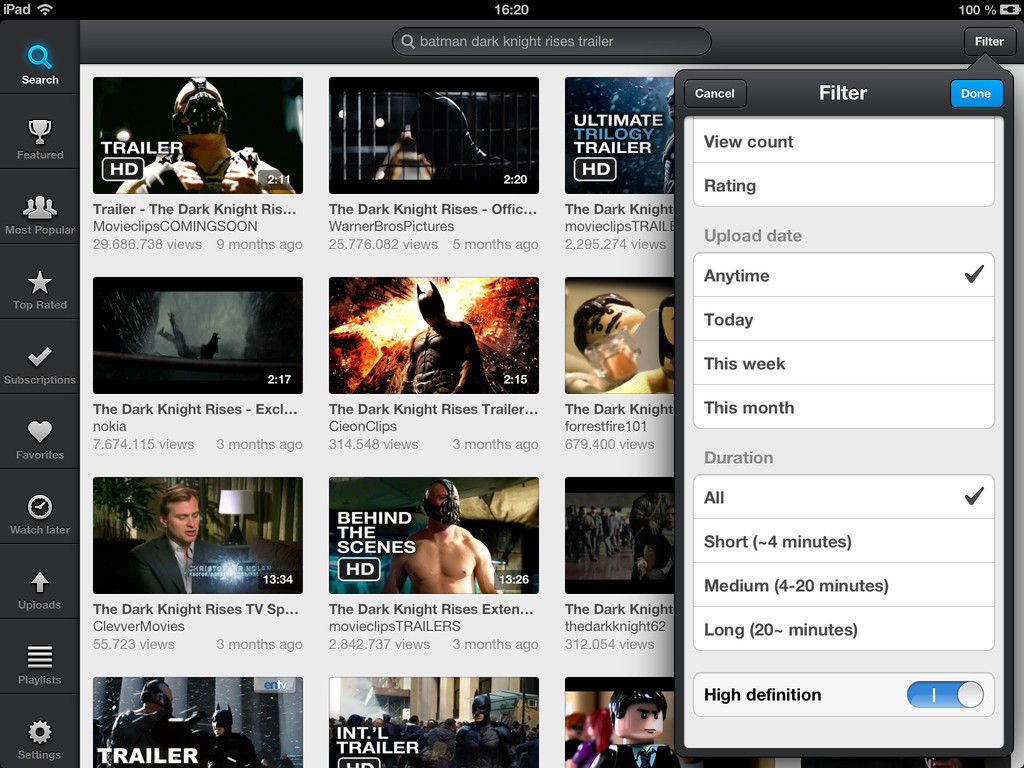Screen dimensions: 1024x768
Task: Open the Behind the Scenes HD thumbnail
Action: click(434, 535)
